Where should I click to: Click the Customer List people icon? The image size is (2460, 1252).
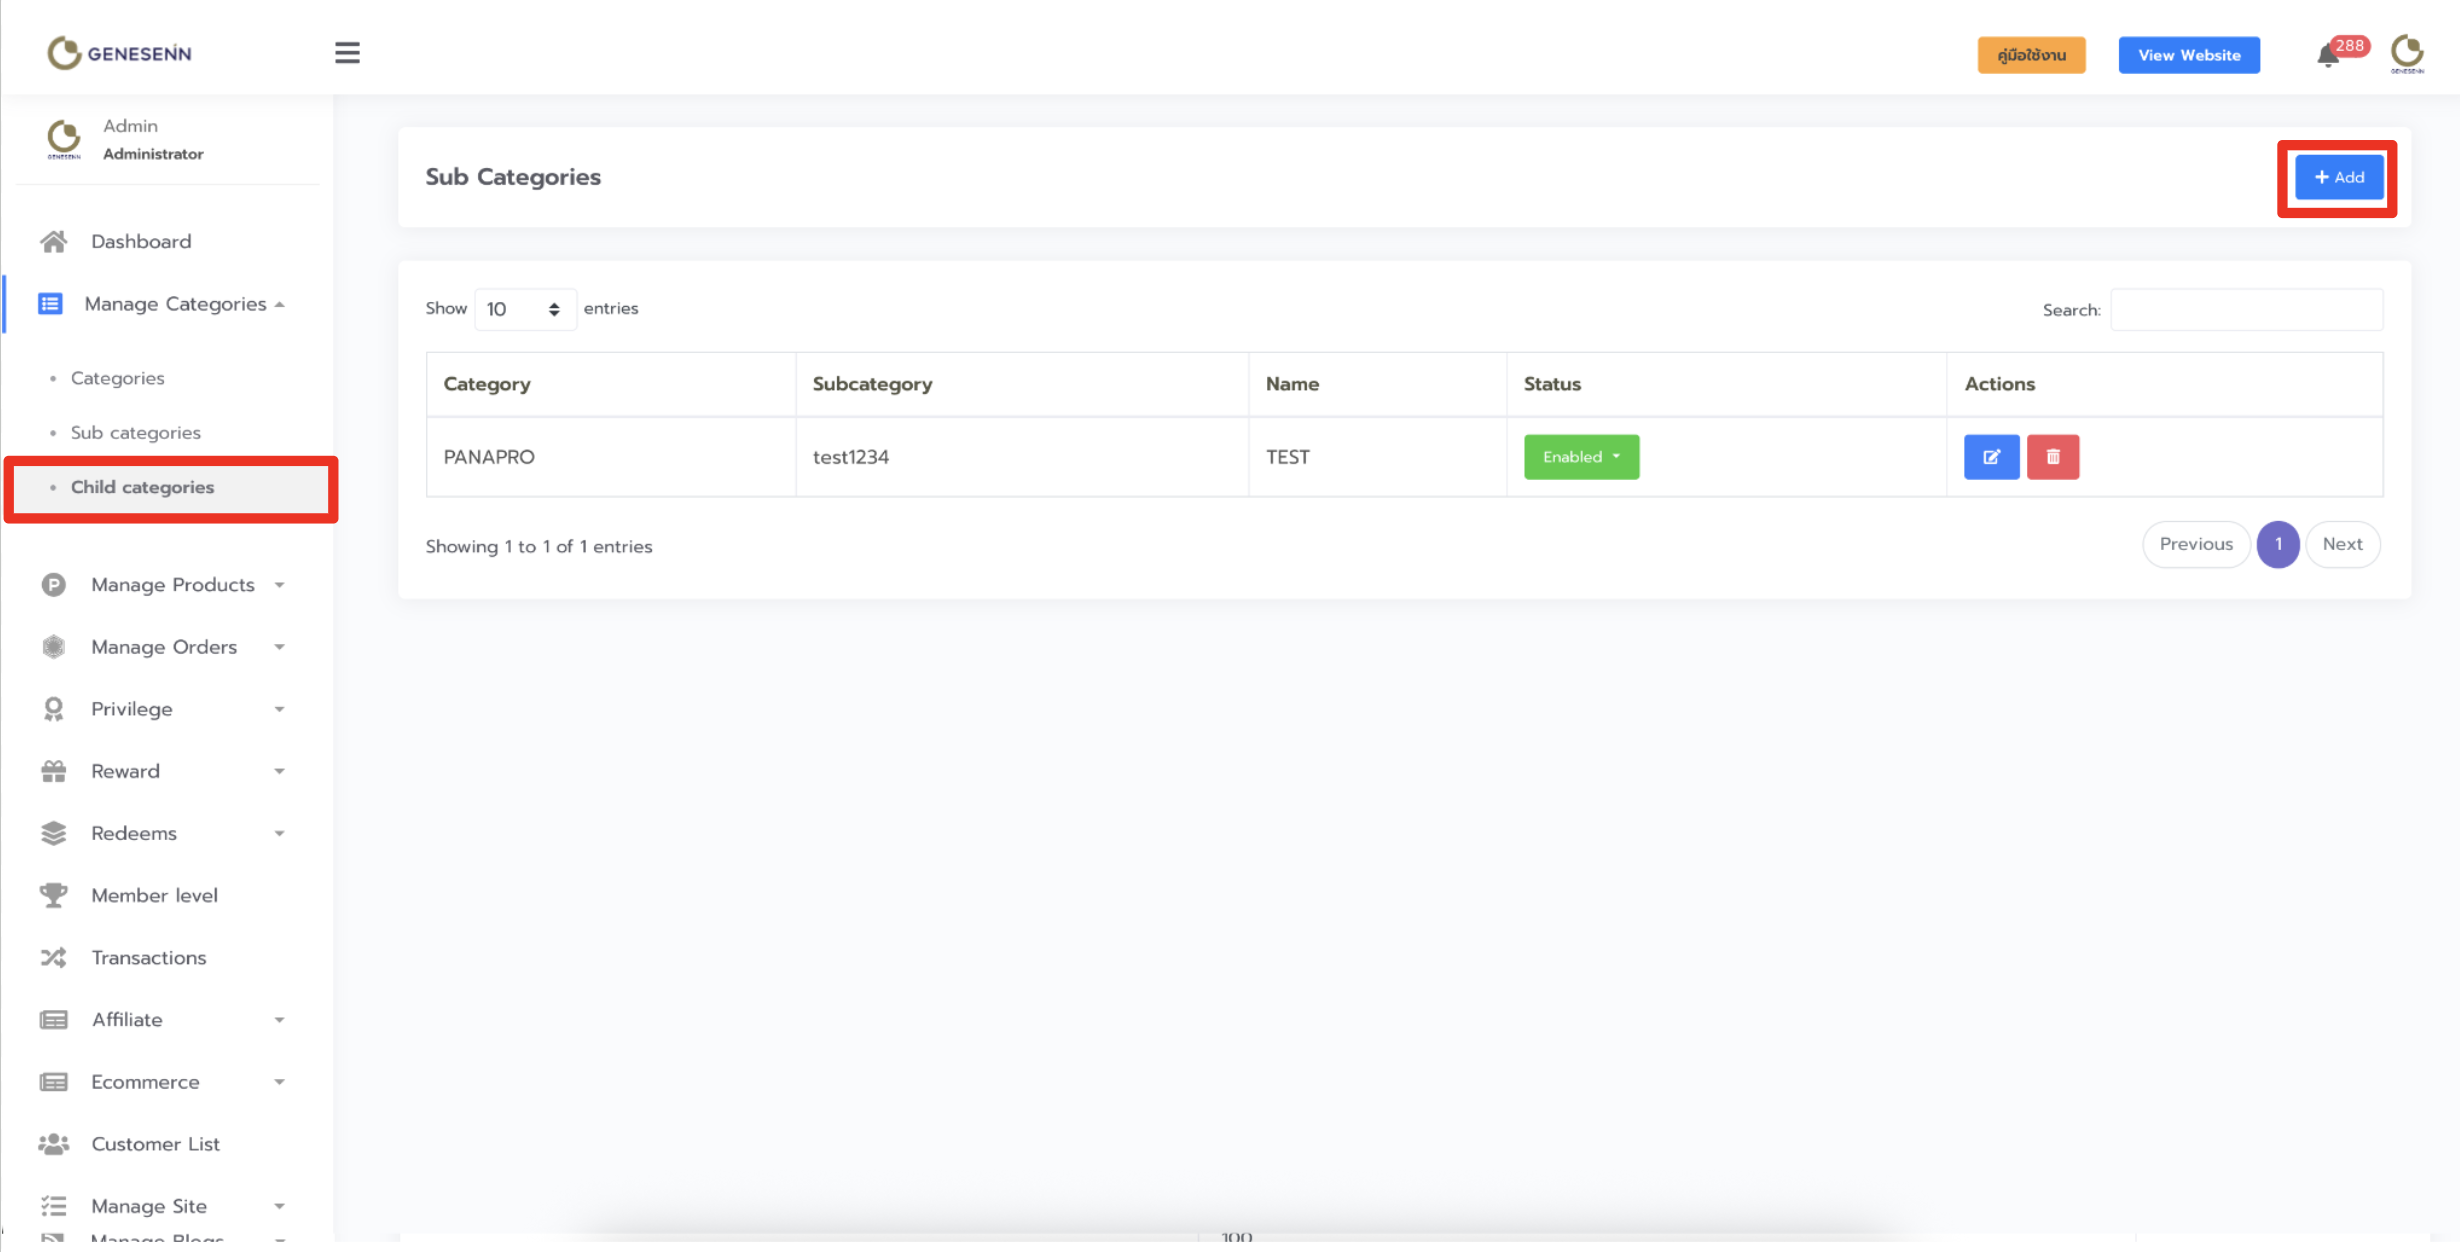[54, 1143]
